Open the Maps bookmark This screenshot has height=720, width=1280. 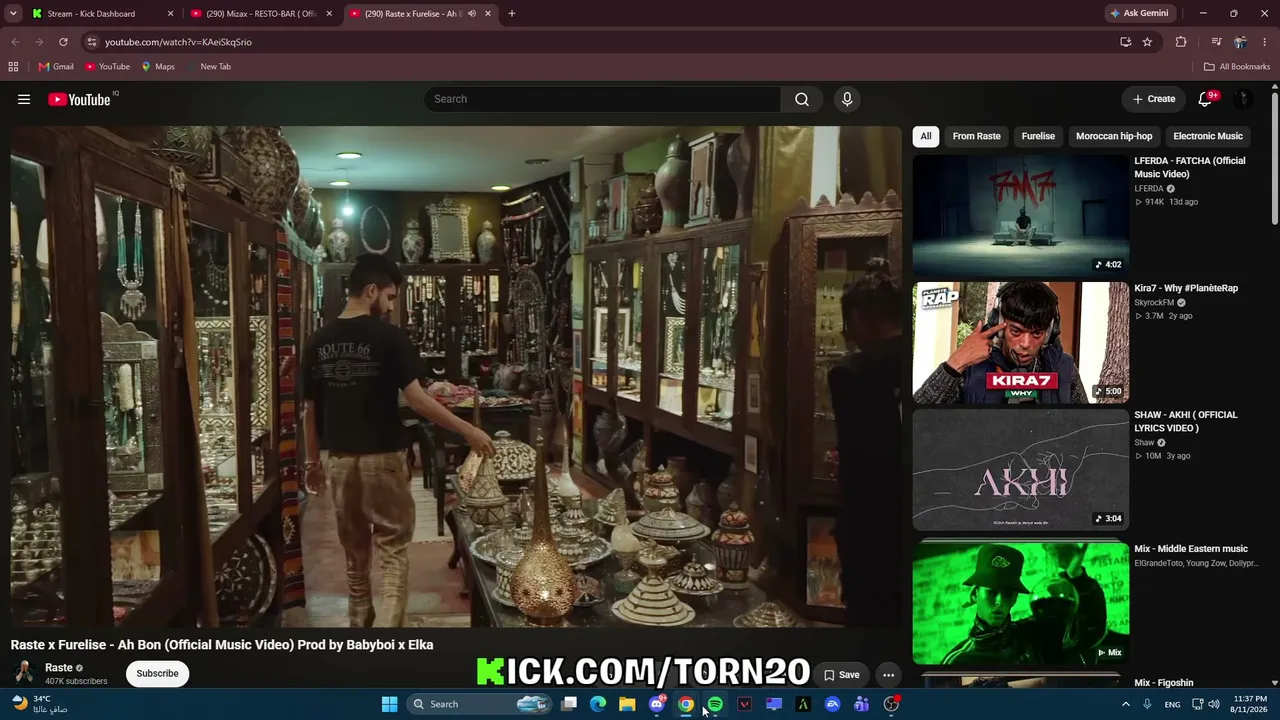(158, 67)
